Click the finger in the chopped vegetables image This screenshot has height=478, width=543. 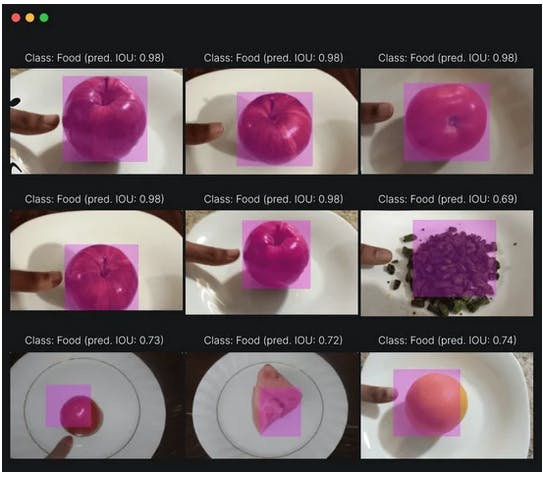376,256
